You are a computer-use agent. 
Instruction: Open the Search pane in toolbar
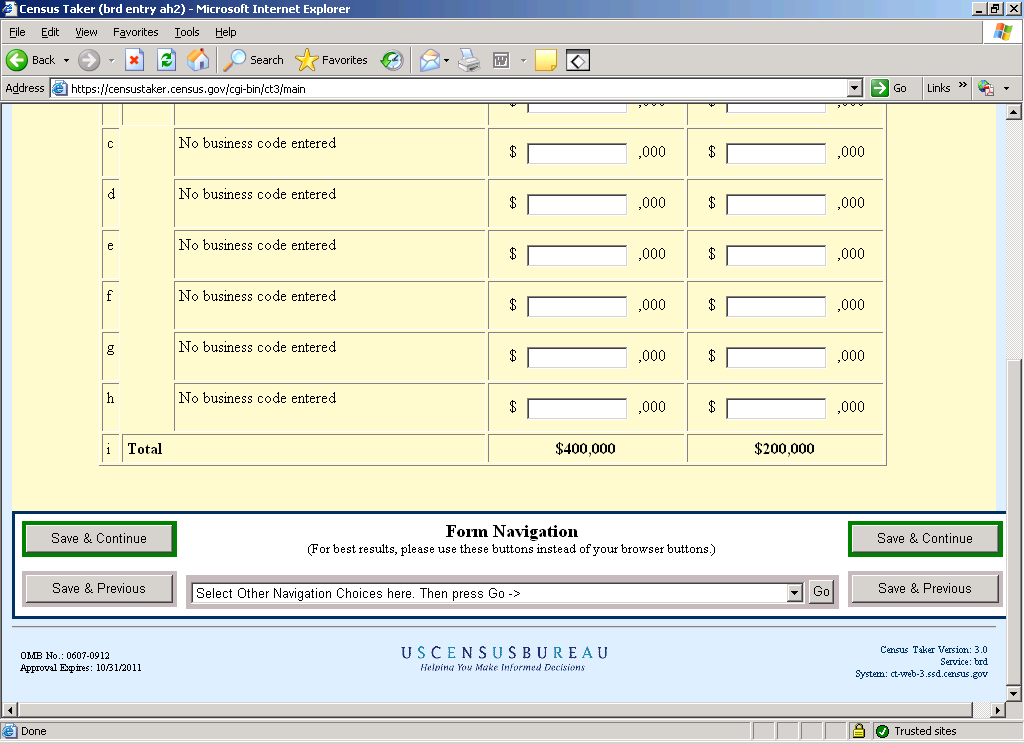(x=254, y=60)
